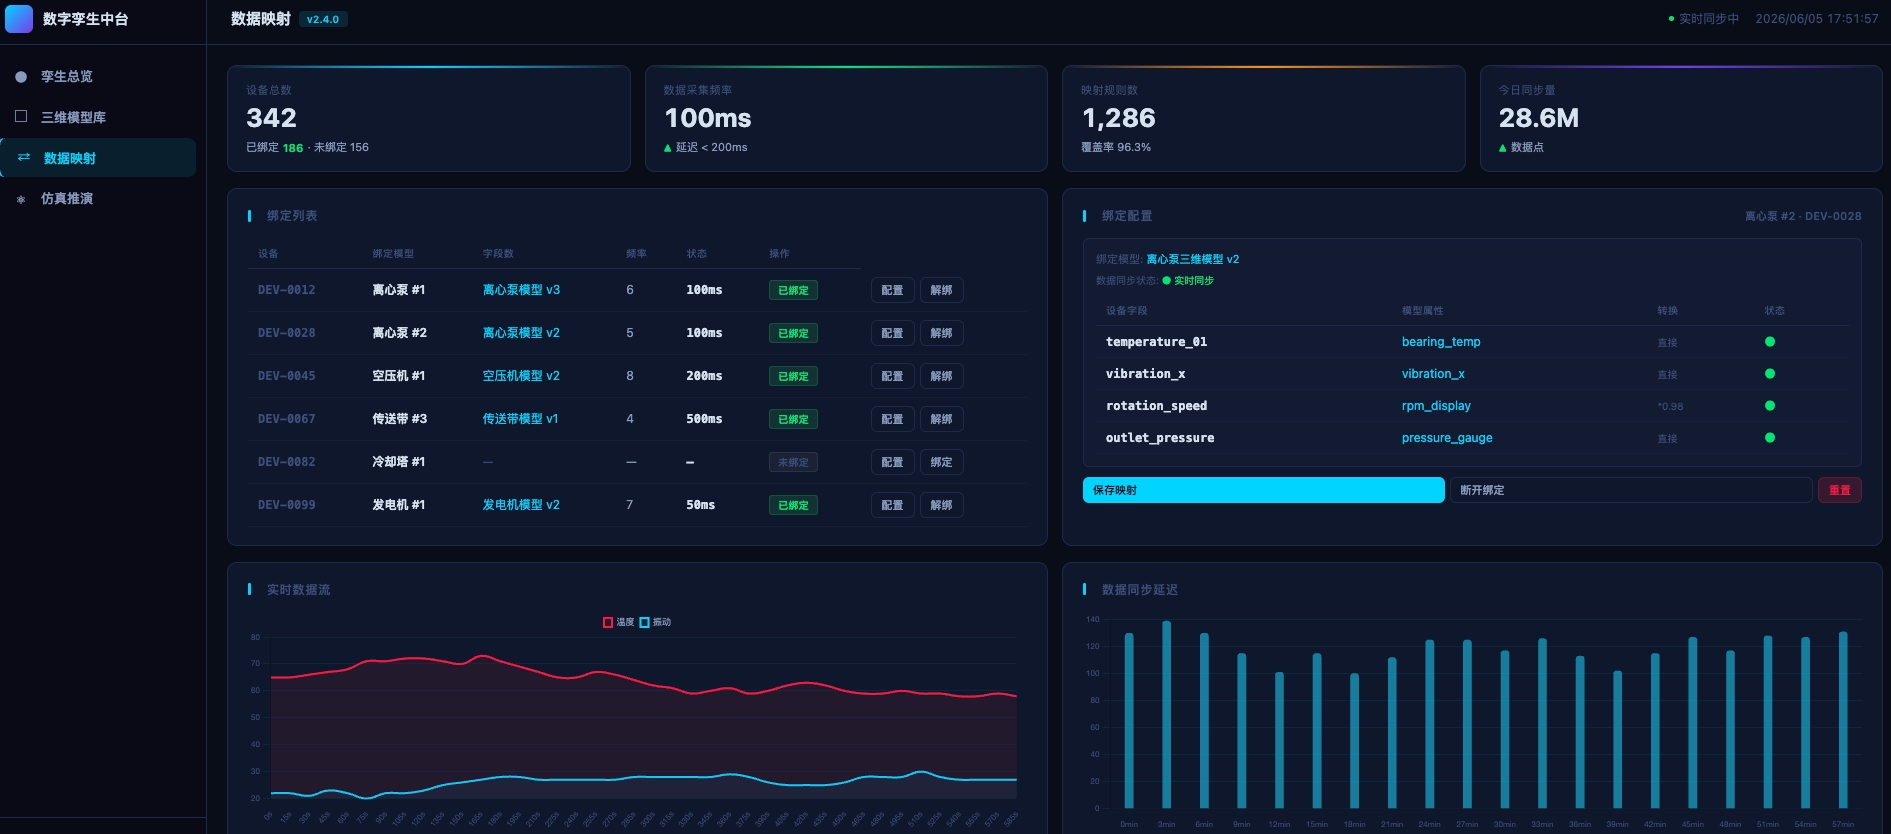
Task: Open the 离心泵模型 v3 link
Action: point(521,290)
